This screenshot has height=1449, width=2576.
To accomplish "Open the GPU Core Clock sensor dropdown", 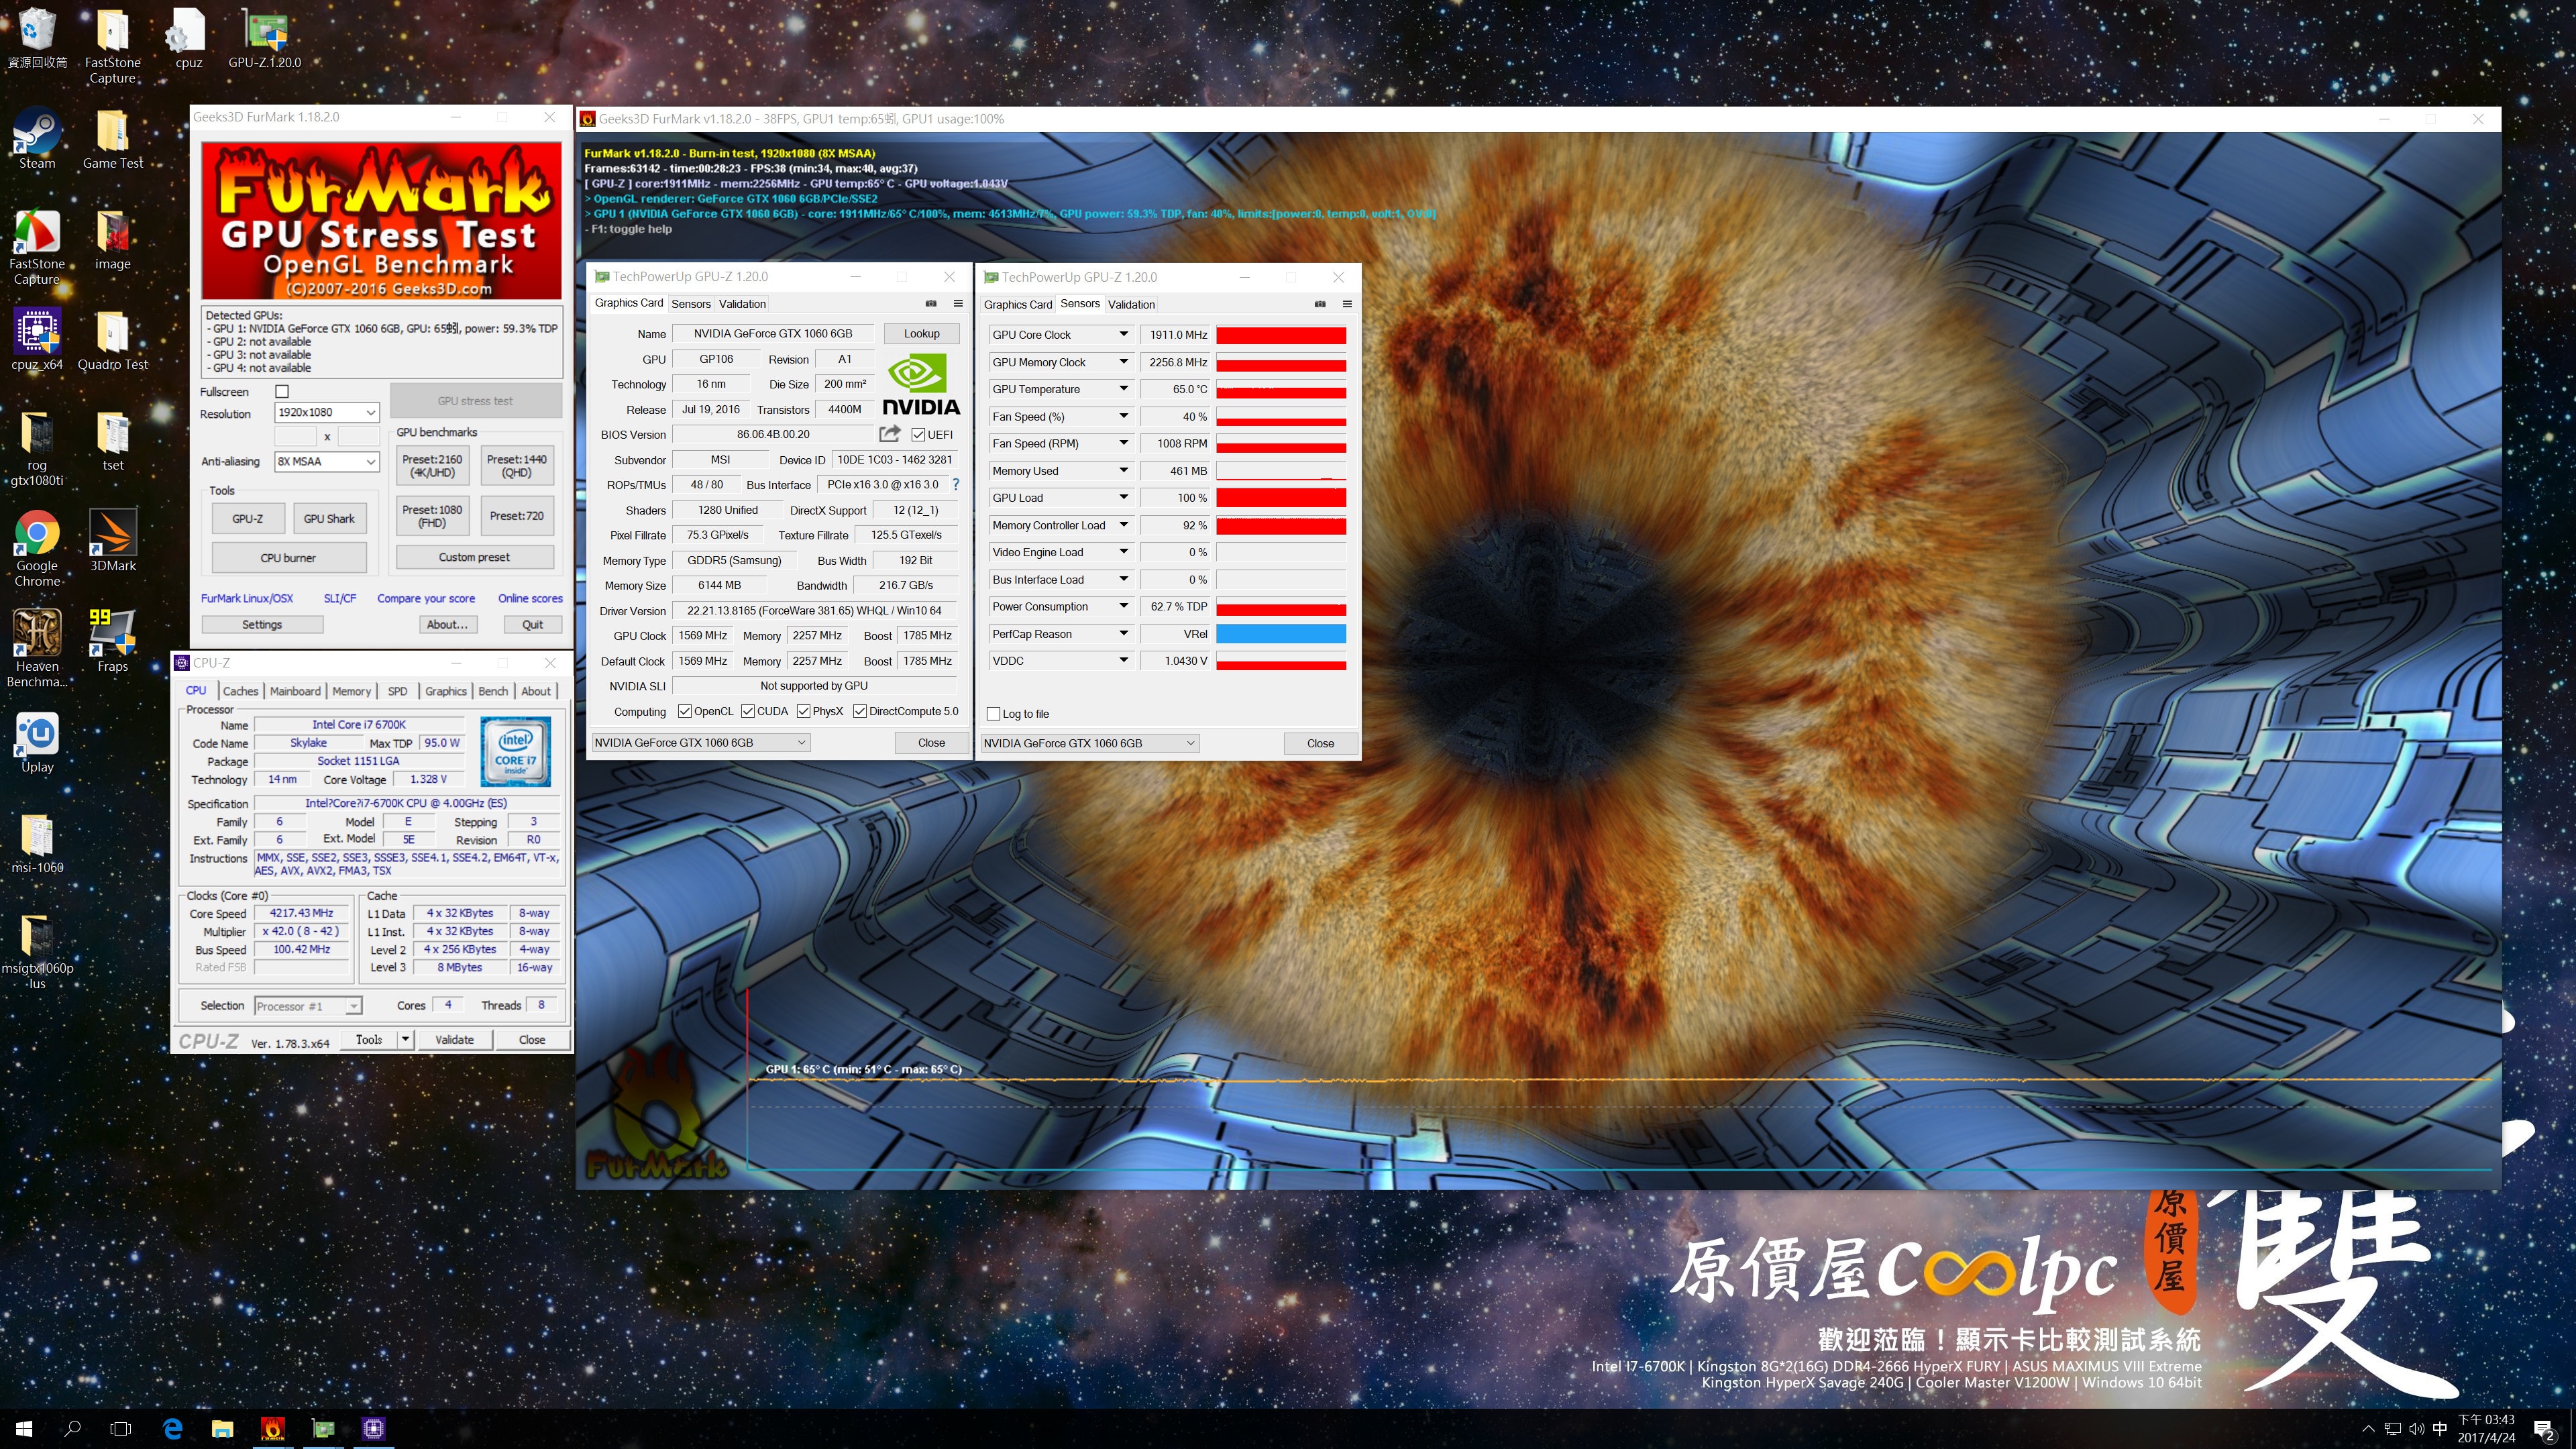I will tap(1123, 334).
